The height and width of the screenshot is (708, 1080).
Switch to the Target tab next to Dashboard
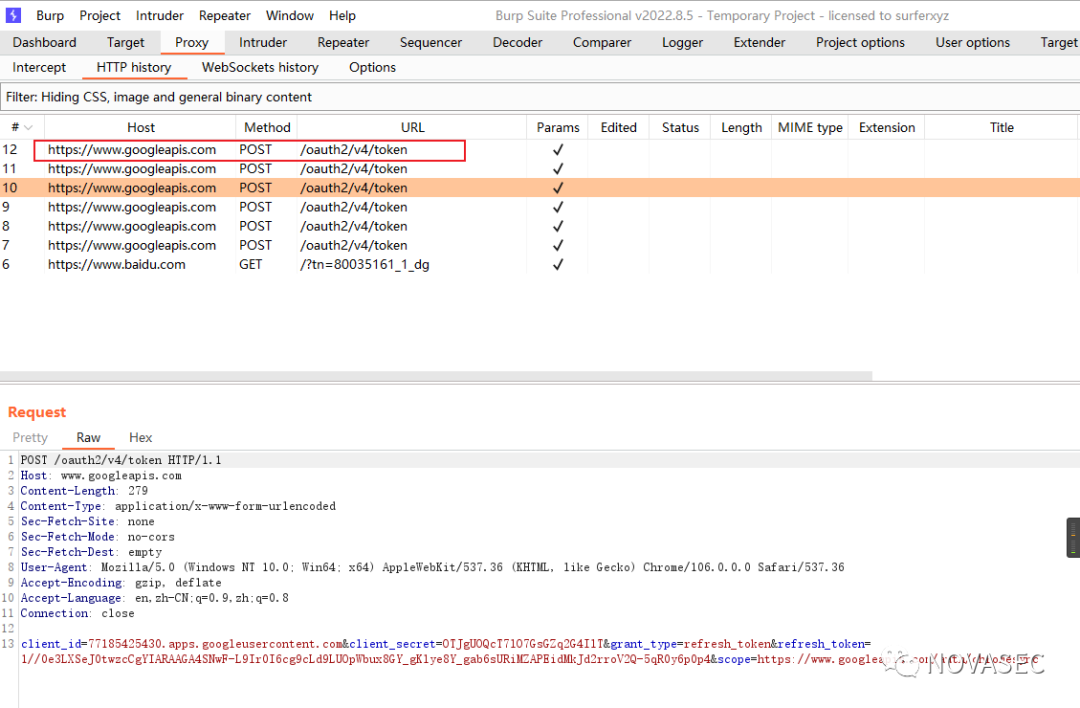(126, 42)
